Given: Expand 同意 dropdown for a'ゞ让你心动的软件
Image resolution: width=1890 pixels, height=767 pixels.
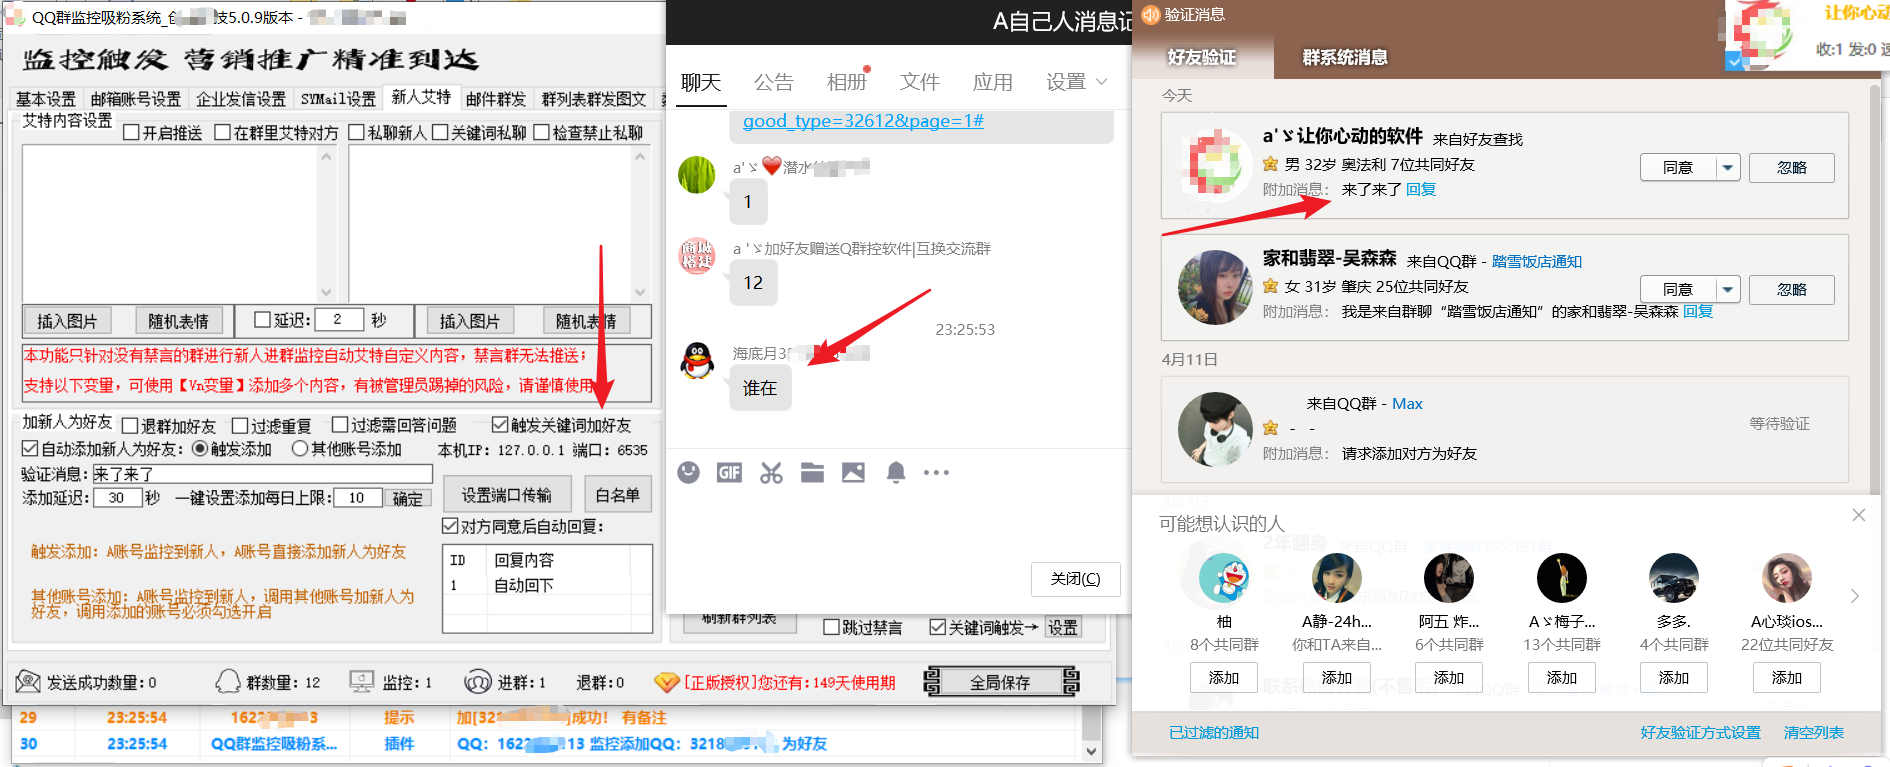Looking at the screenshot, I should [x=1728, y=168].
